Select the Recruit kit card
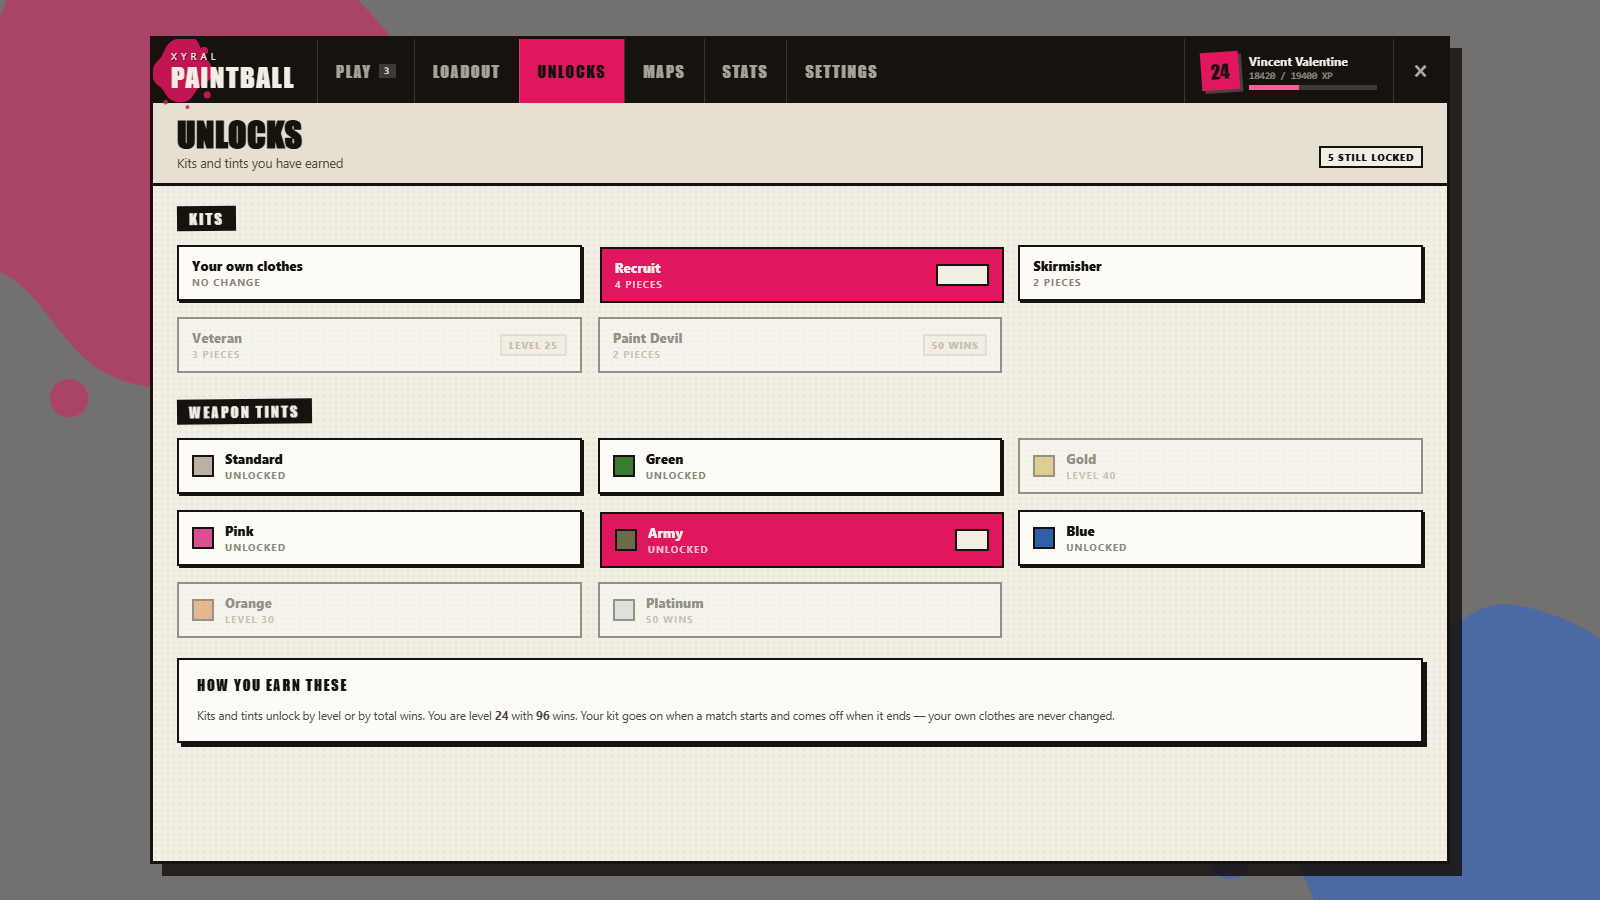 click(x=801, y=275)
